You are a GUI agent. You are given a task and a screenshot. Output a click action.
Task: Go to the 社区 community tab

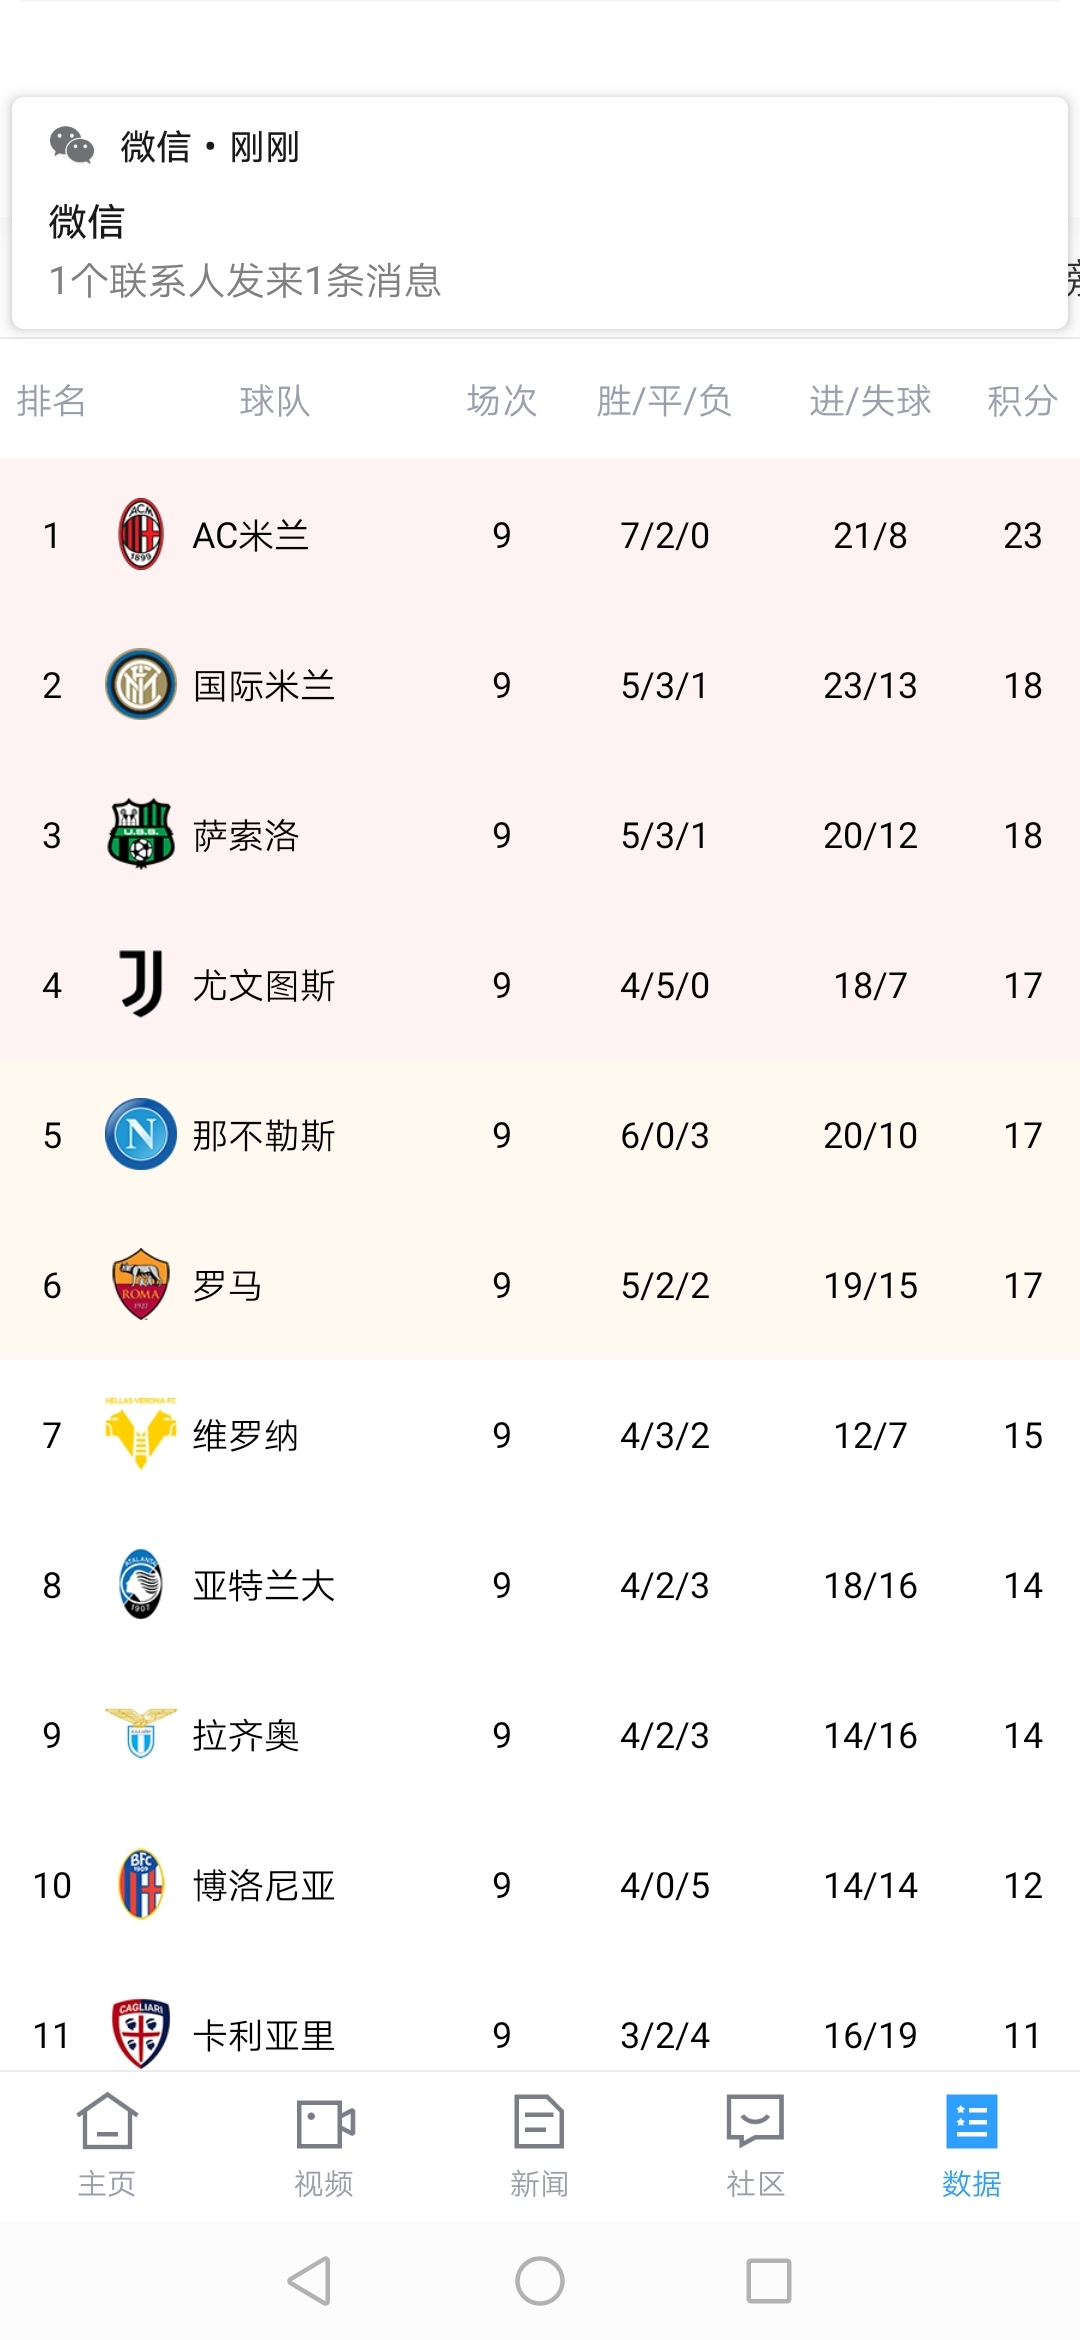(x=756, y=2145)
